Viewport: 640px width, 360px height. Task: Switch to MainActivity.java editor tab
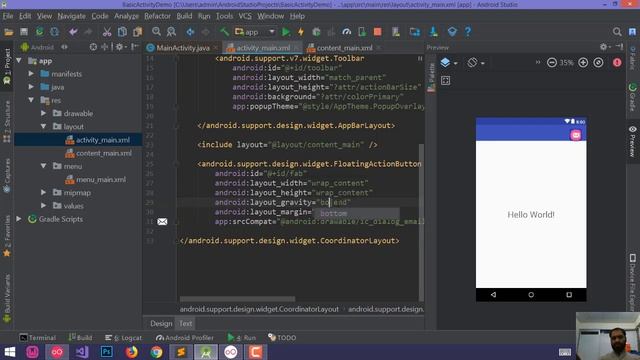183,48
